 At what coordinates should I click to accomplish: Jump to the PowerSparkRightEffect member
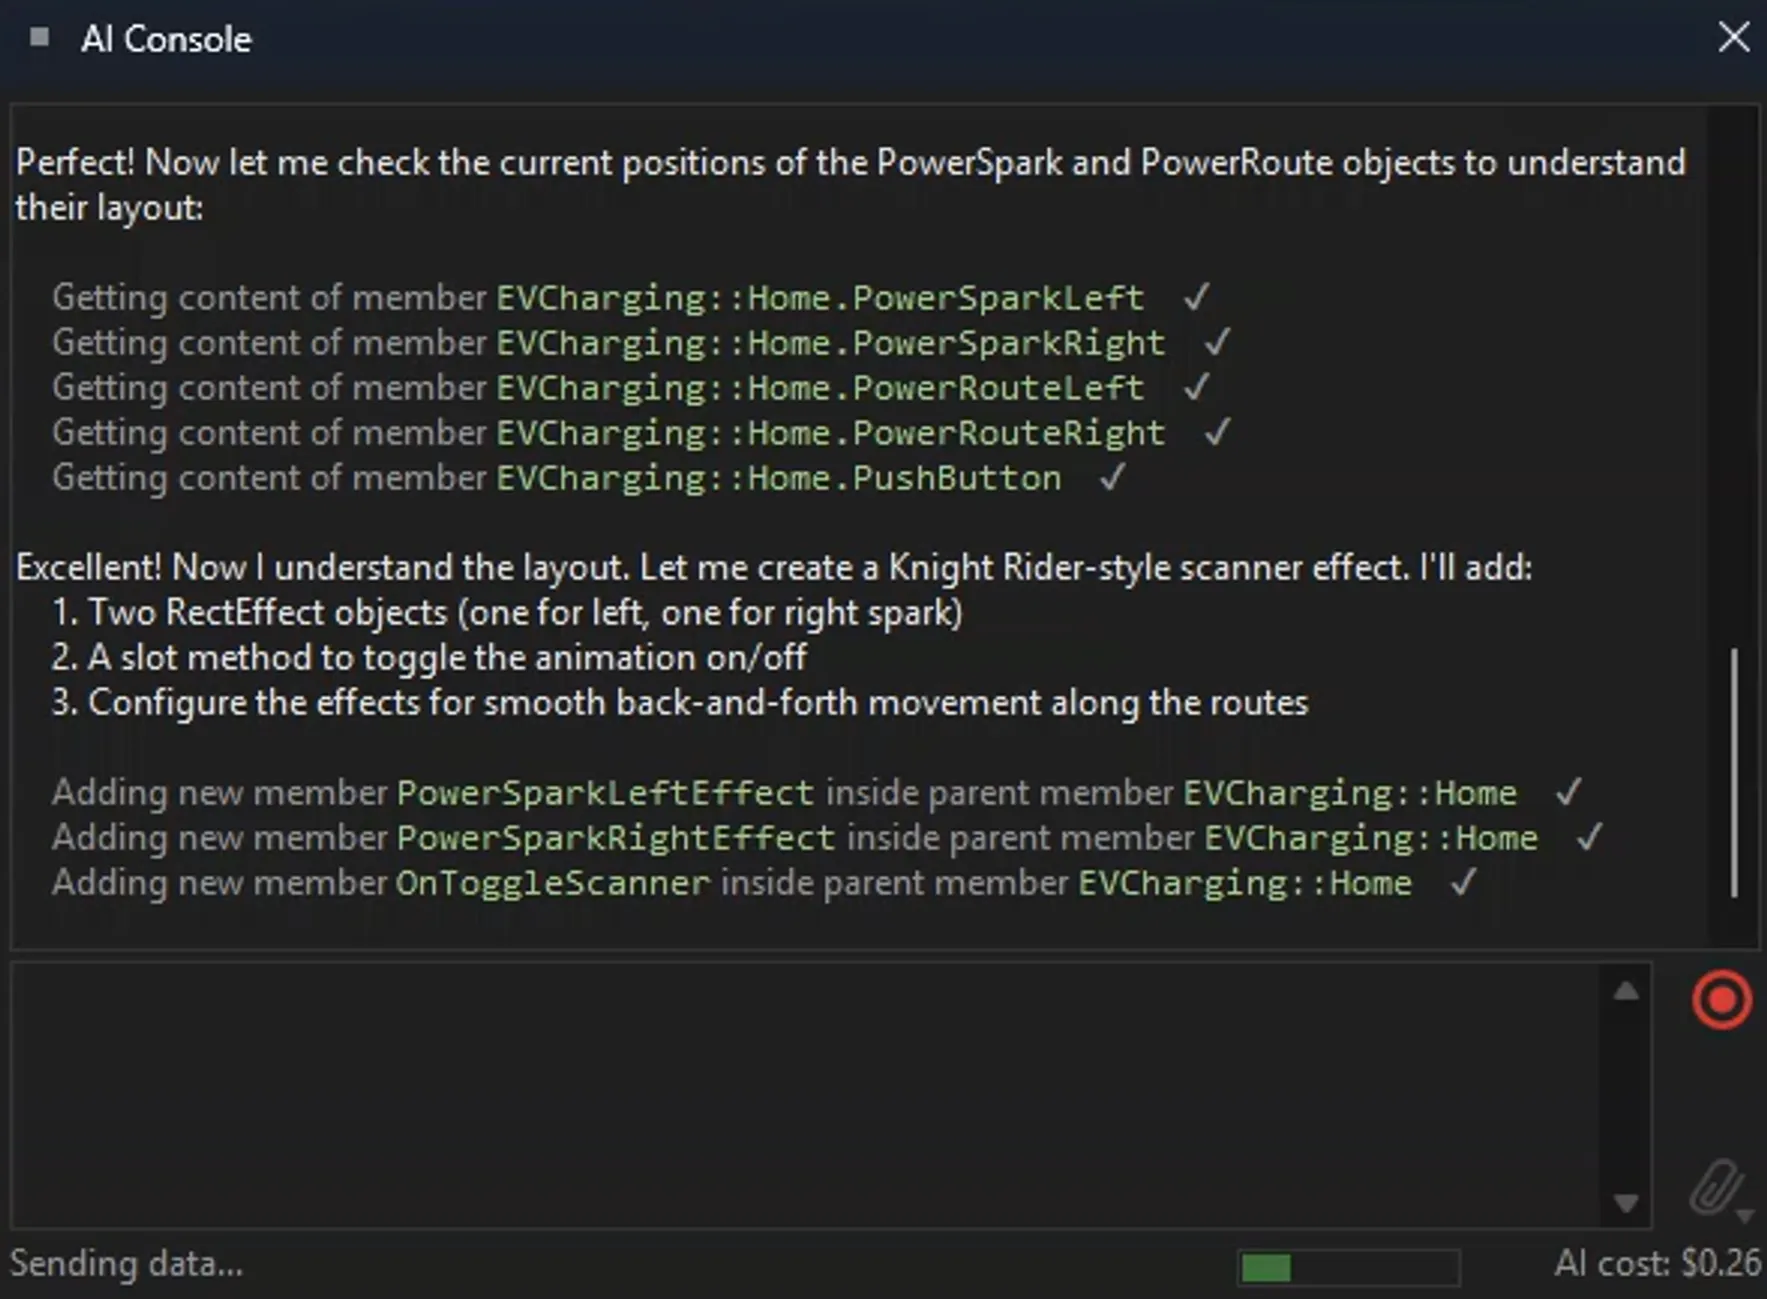tap(615, 838)
